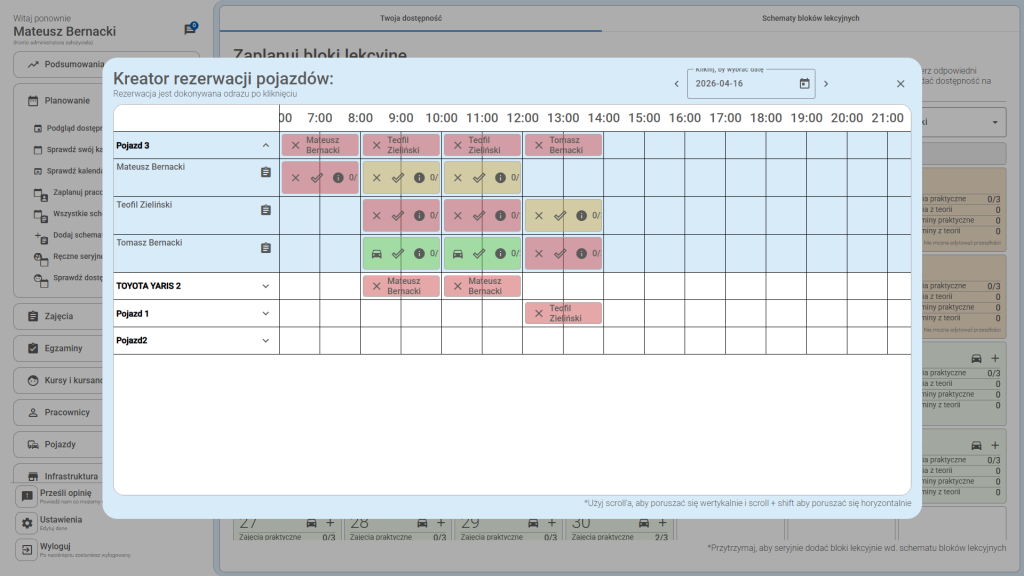This screenshot has height=576, width=1024.
Task: Expand the TOYOTA YARIS 2 vehicle row
Action: [266, 286]
